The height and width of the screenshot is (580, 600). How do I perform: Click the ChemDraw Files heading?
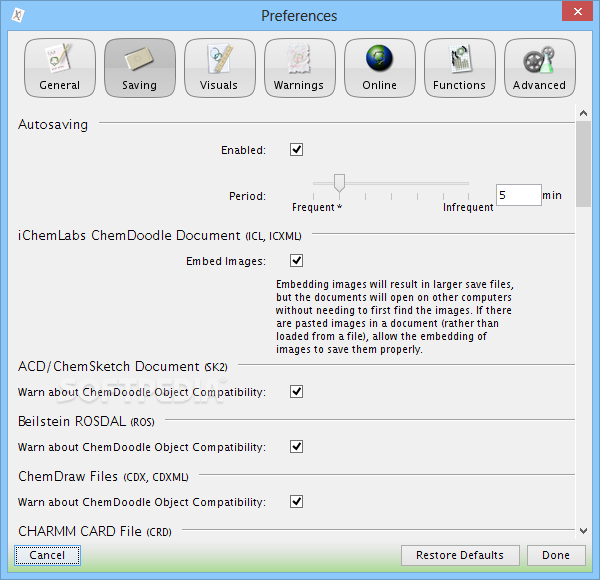tap(103, 477)
